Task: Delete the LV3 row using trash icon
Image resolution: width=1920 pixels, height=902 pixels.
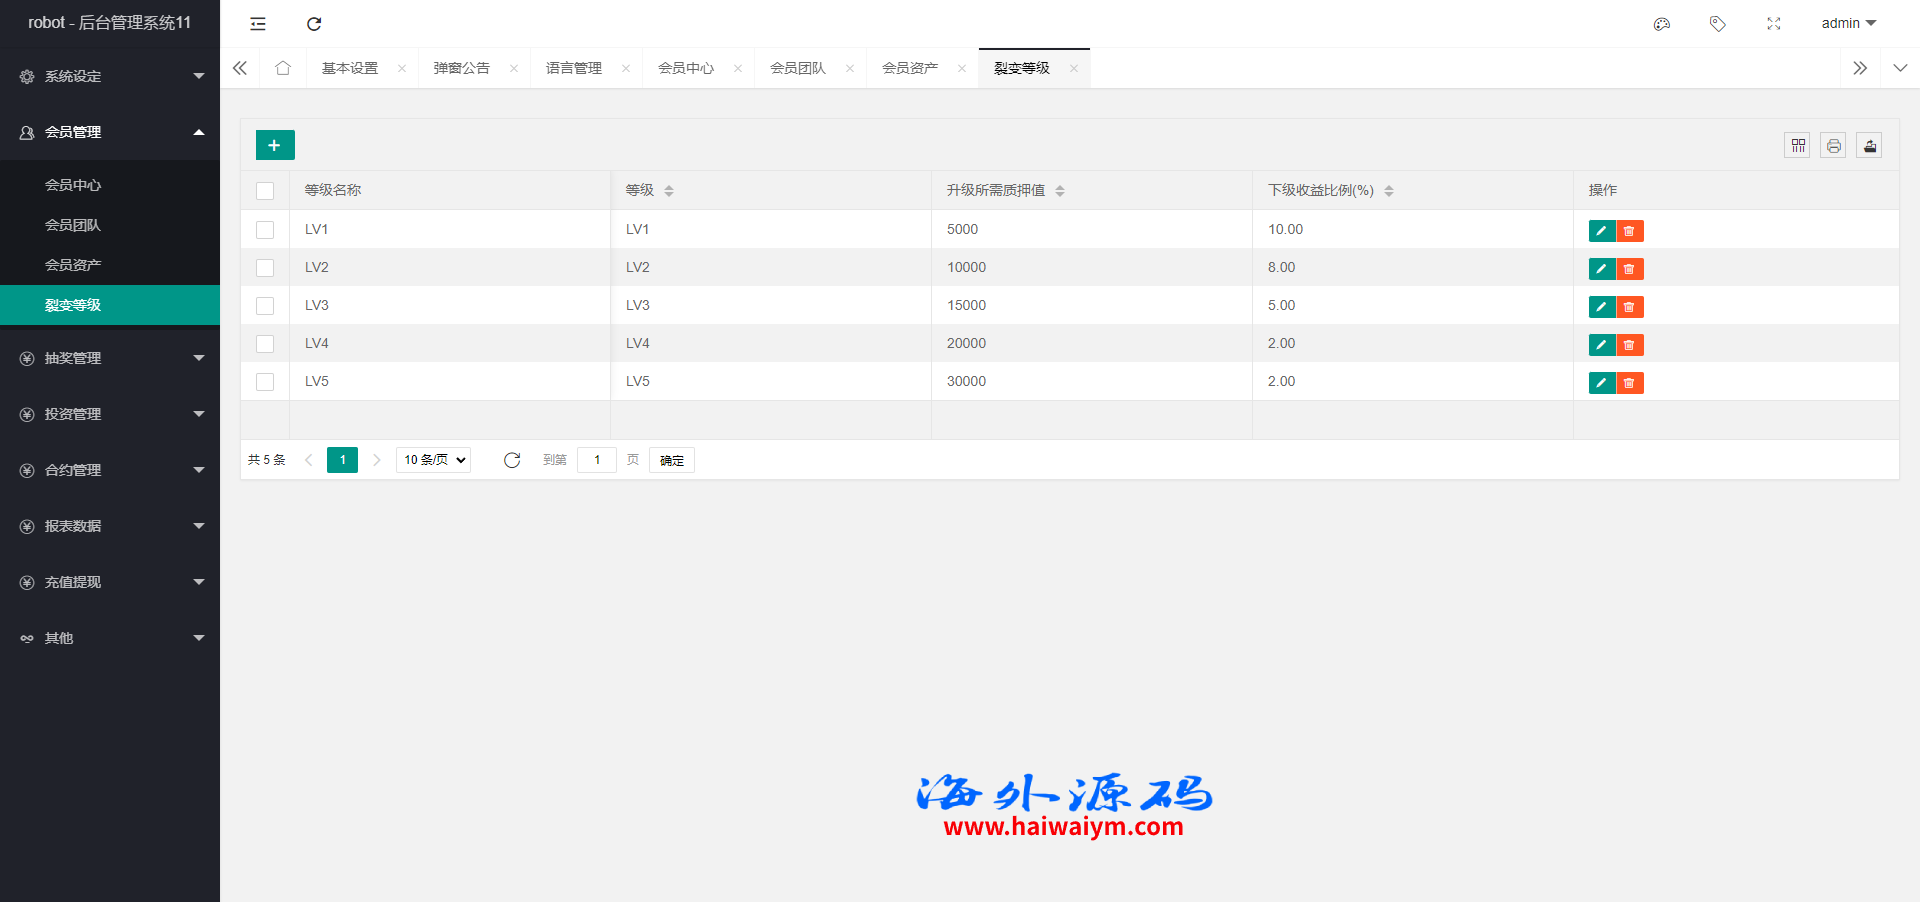Action: 1630,307
